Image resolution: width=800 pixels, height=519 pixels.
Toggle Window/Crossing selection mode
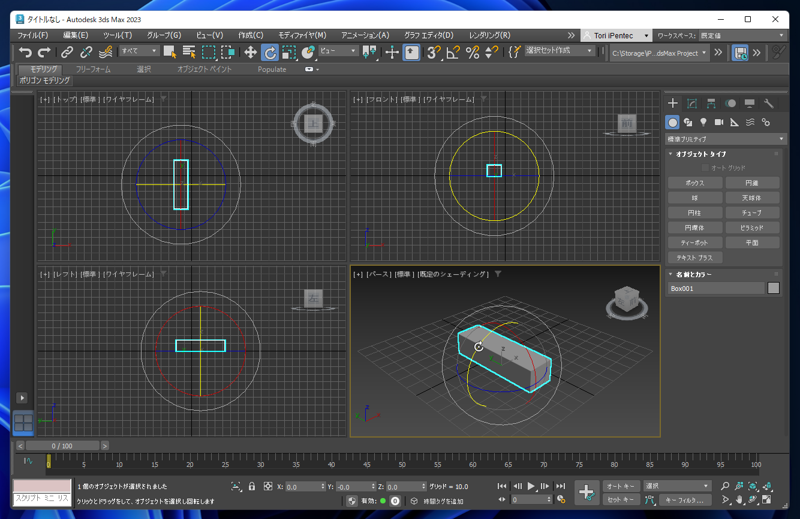[228, 52]
